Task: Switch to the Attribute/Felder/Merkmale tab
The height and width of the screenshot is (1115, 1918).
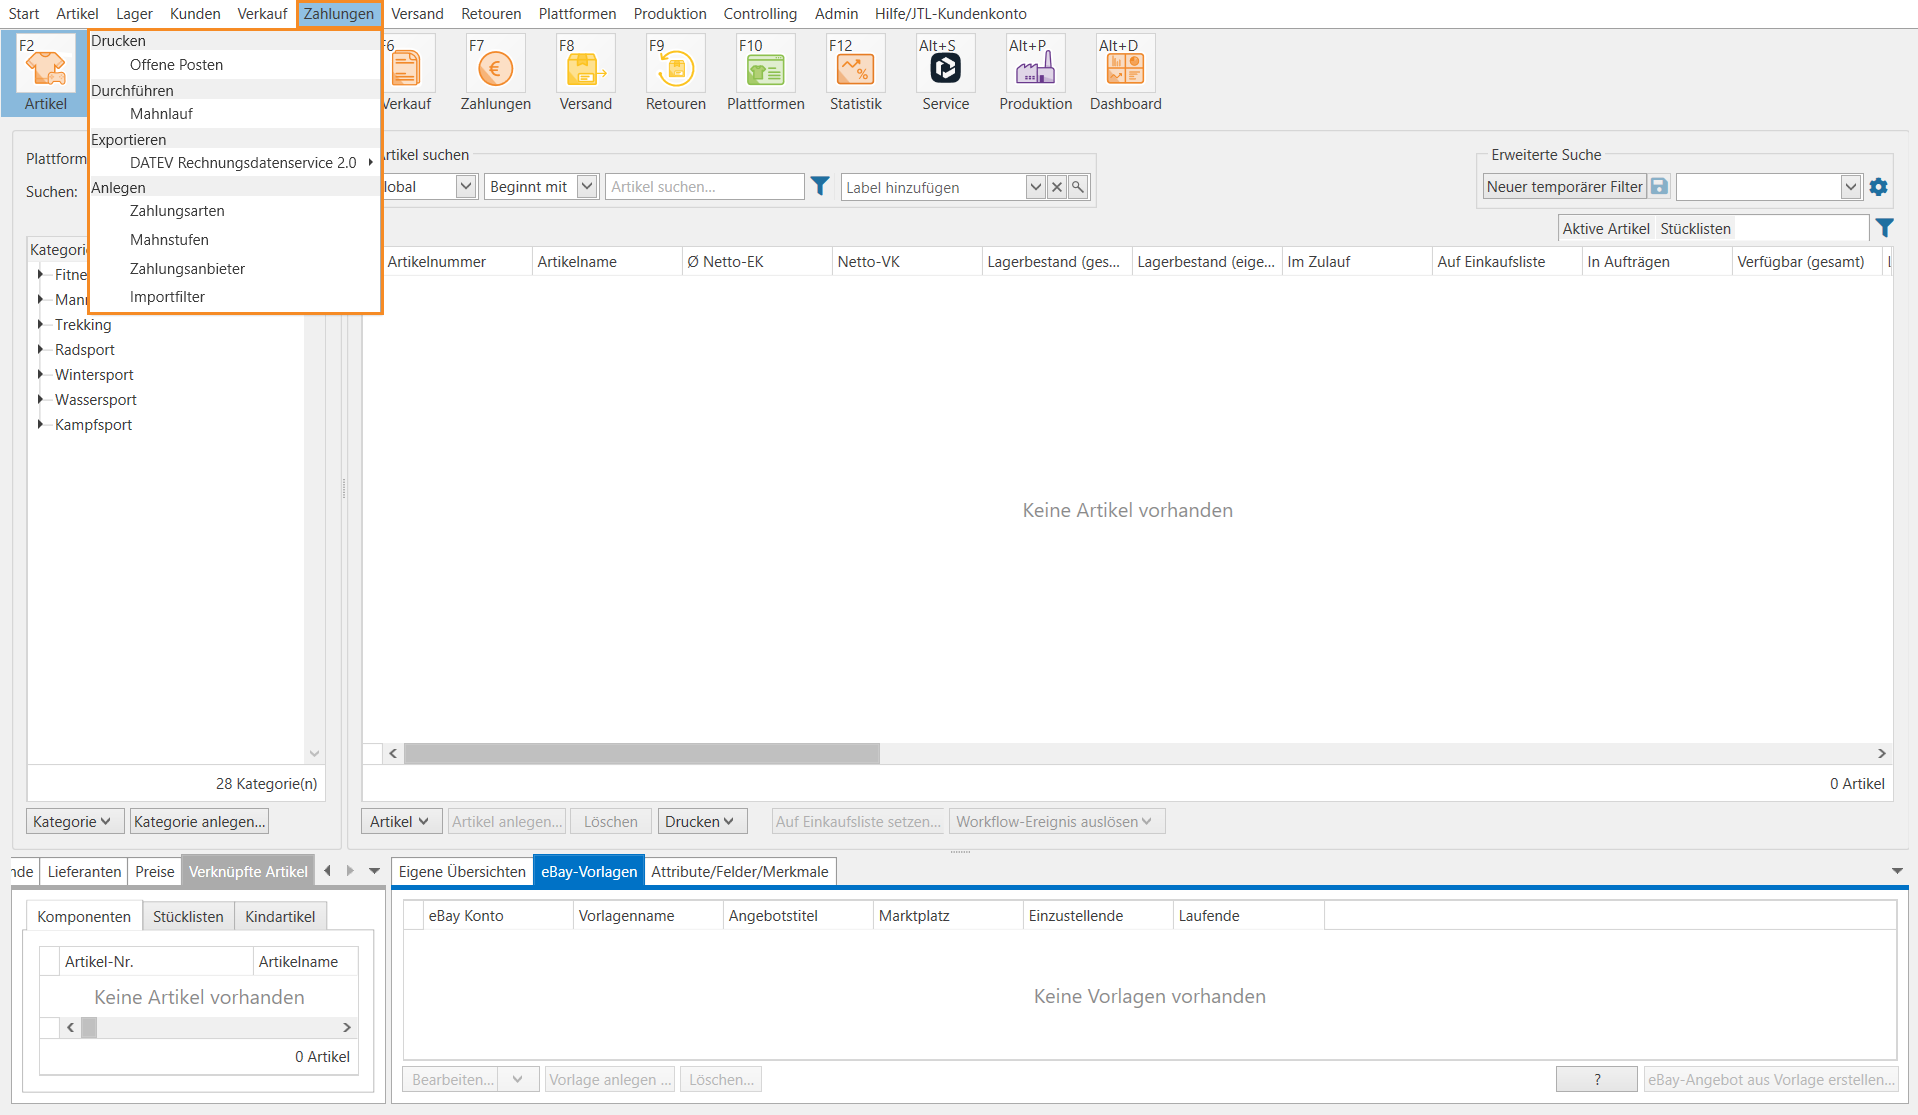Action: 739,872
